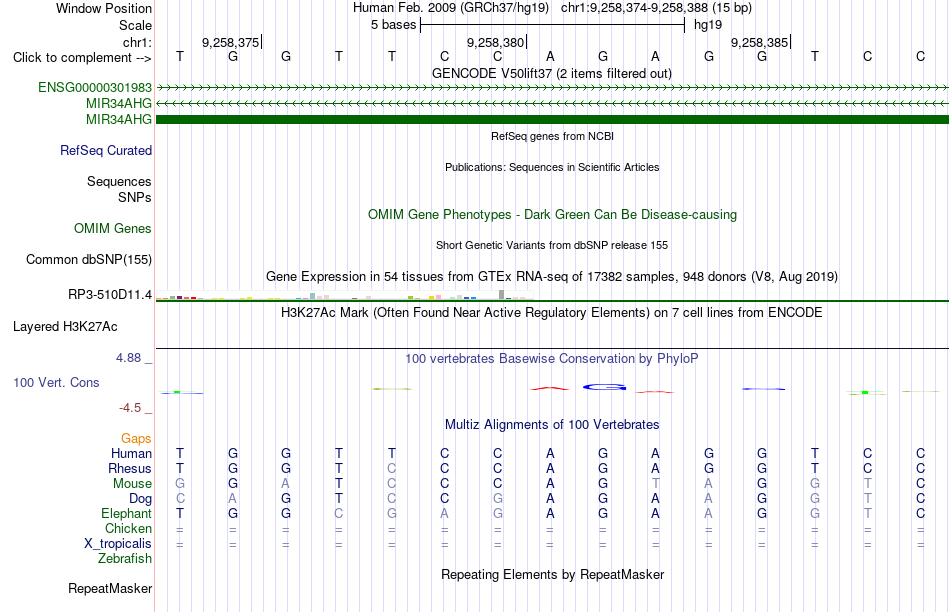Select the Human Feb. 2009 (GRCh37/hg19) text

pyautogui.click(x=451, y=8)
